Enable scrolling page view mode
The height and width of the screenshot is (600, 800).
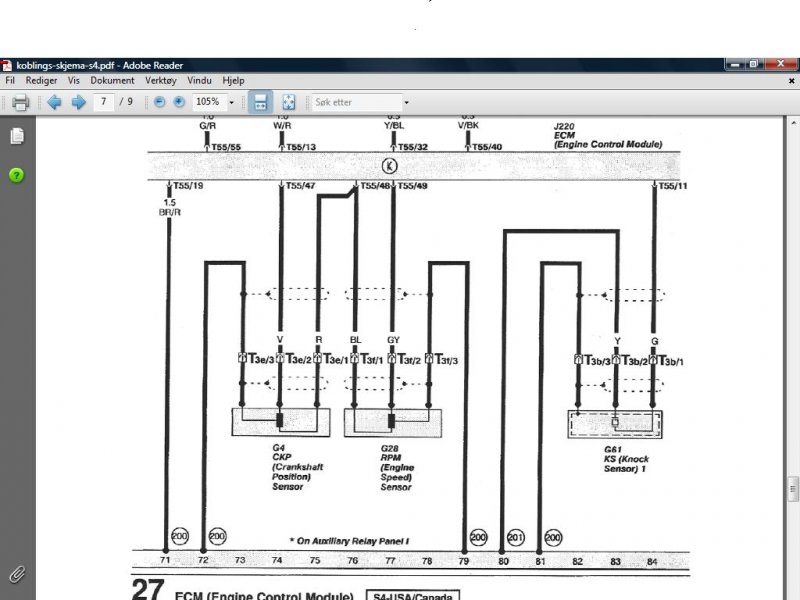tap(259, 102)
